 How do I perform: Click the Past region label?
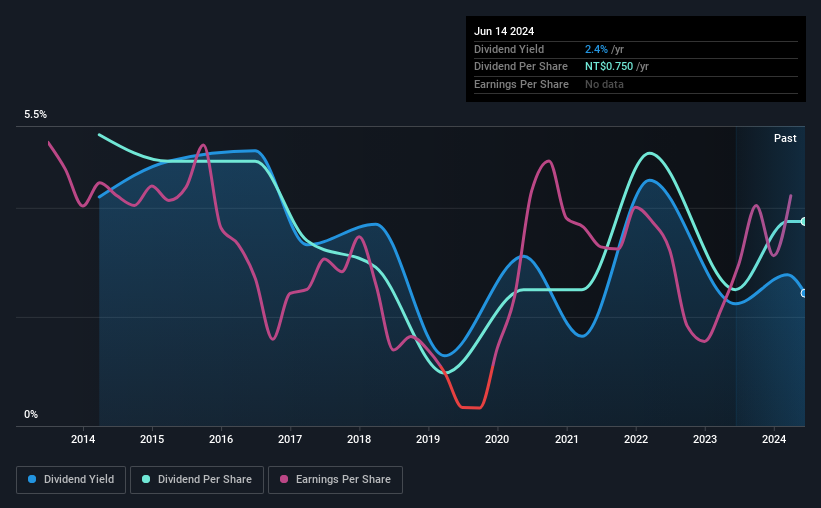785,138
